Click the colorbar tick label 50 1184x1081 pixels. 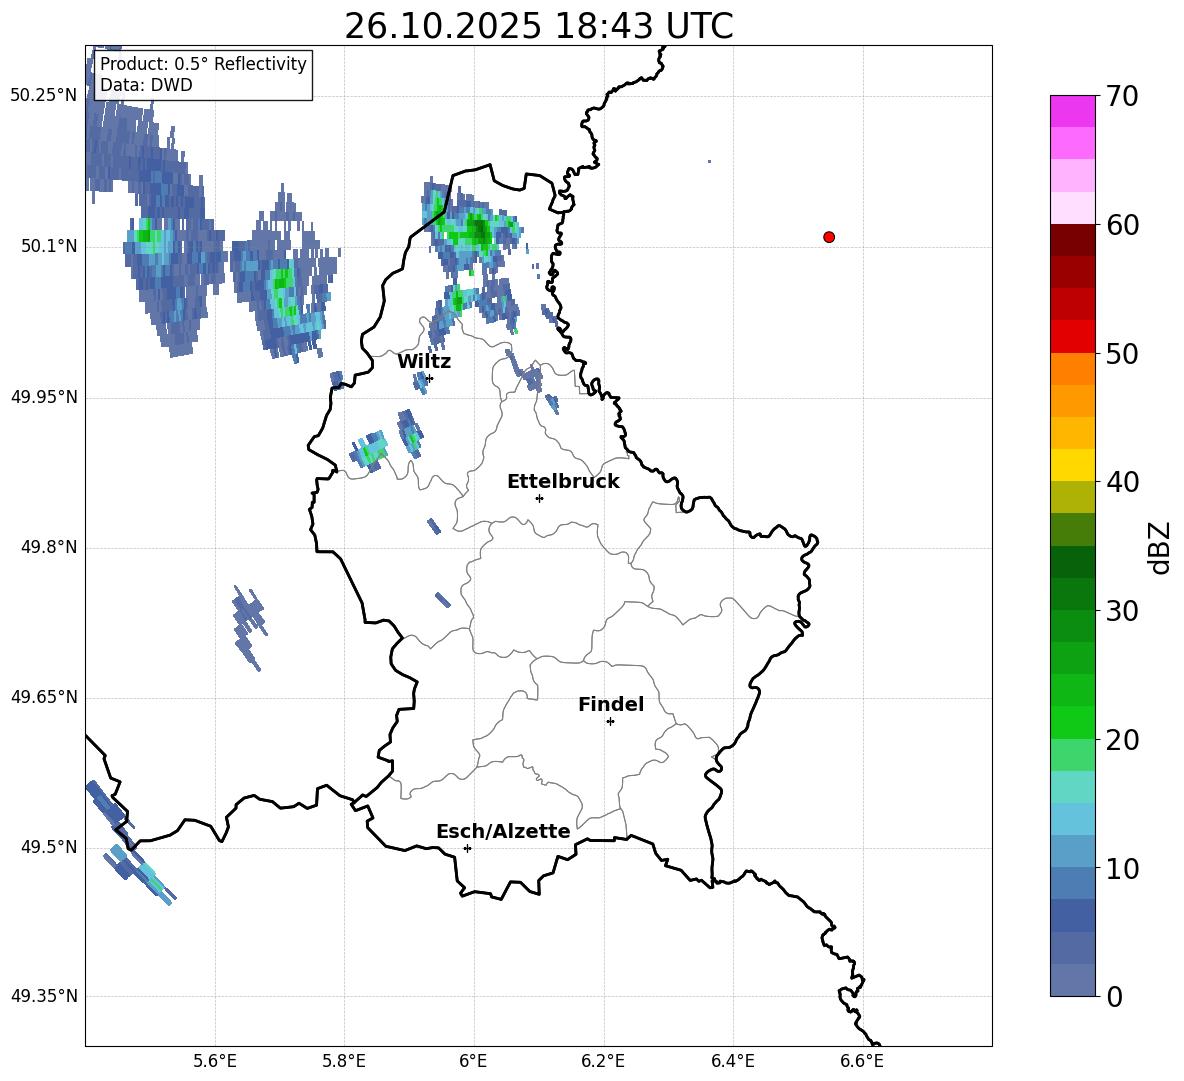coord(1122,354)
